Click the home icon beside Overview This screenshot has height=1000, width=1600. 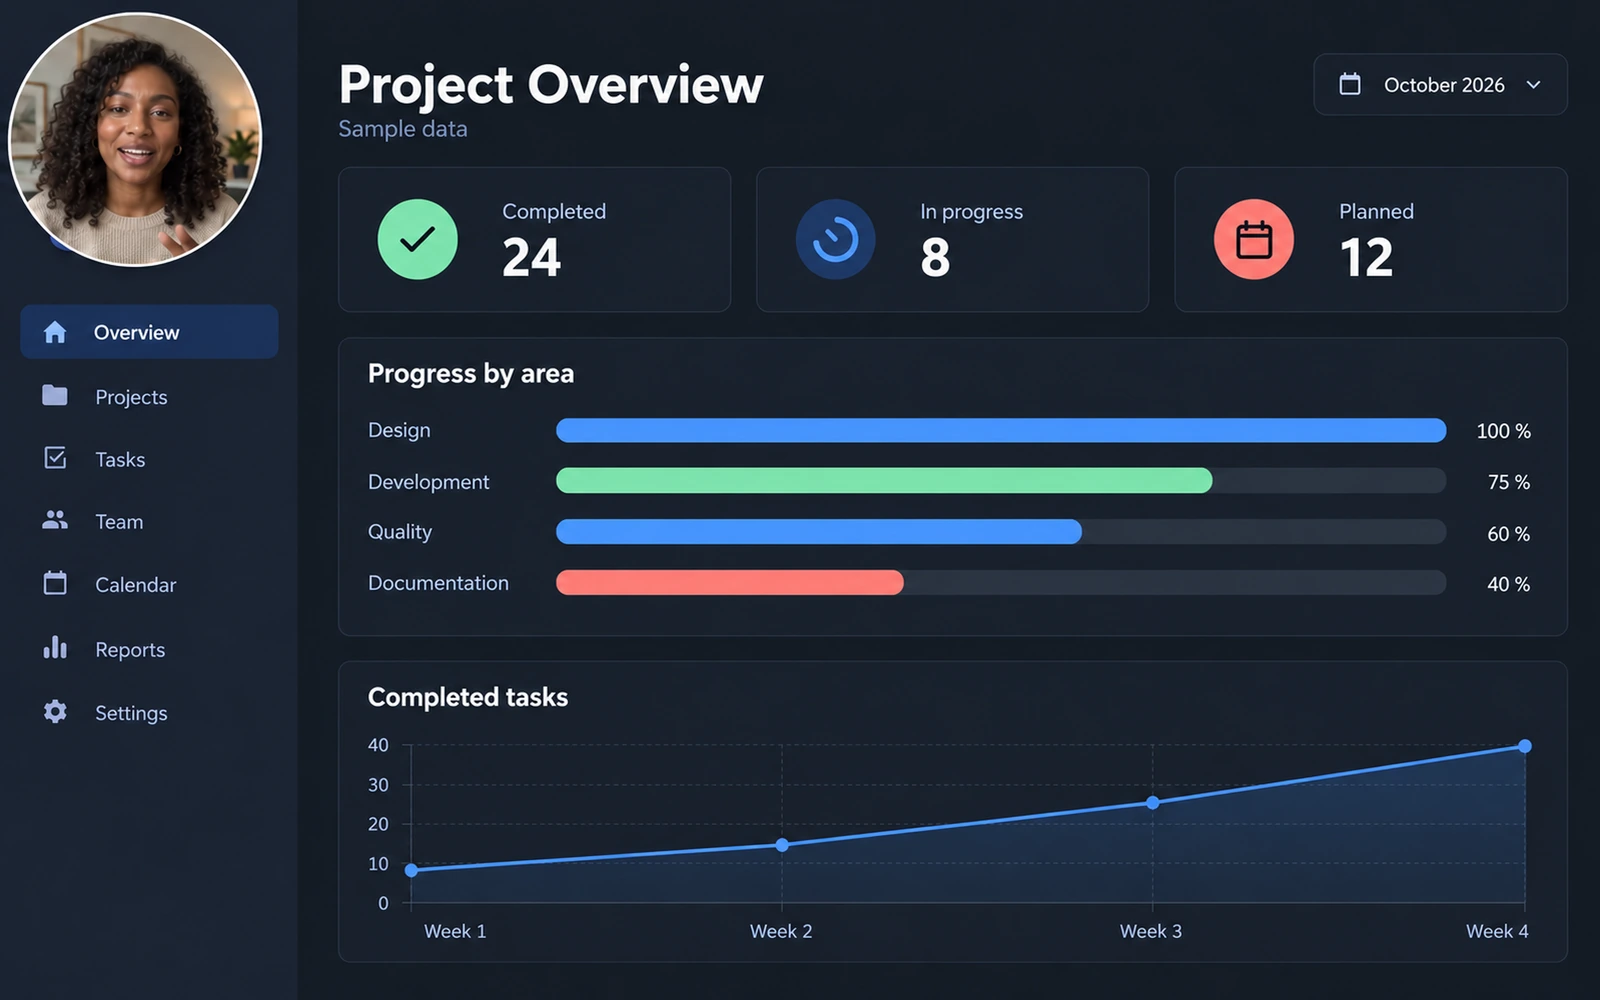tap(55, 332)
